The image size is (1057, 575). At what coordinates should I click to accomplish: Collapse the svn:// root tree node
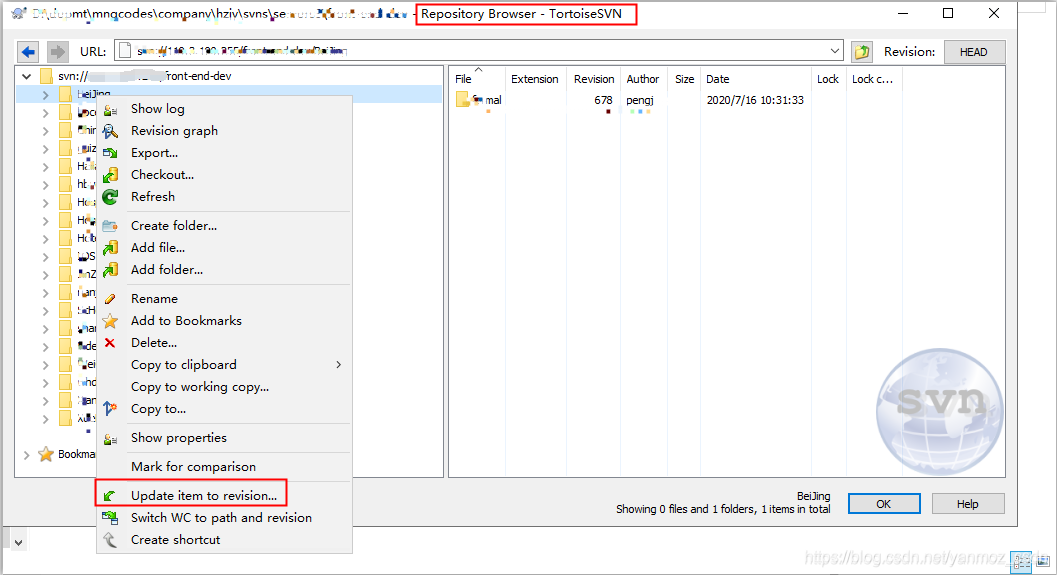click(27, 76)
